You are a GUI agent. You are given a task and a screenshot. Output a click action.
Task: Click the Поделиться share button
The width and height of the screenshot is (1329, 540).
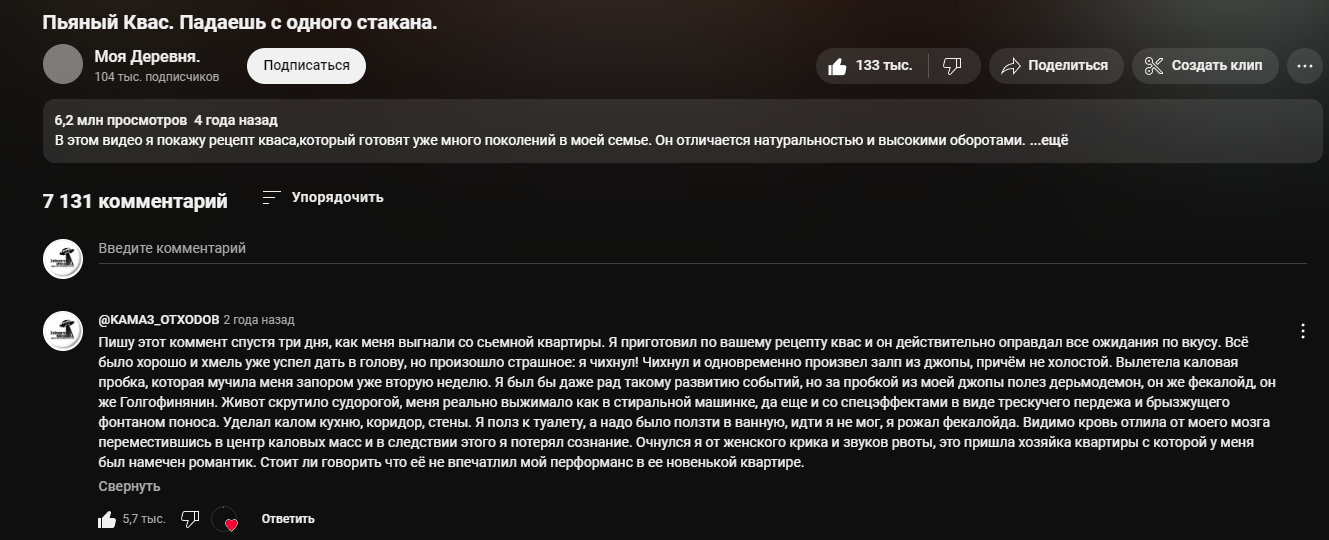(1054, 66)
